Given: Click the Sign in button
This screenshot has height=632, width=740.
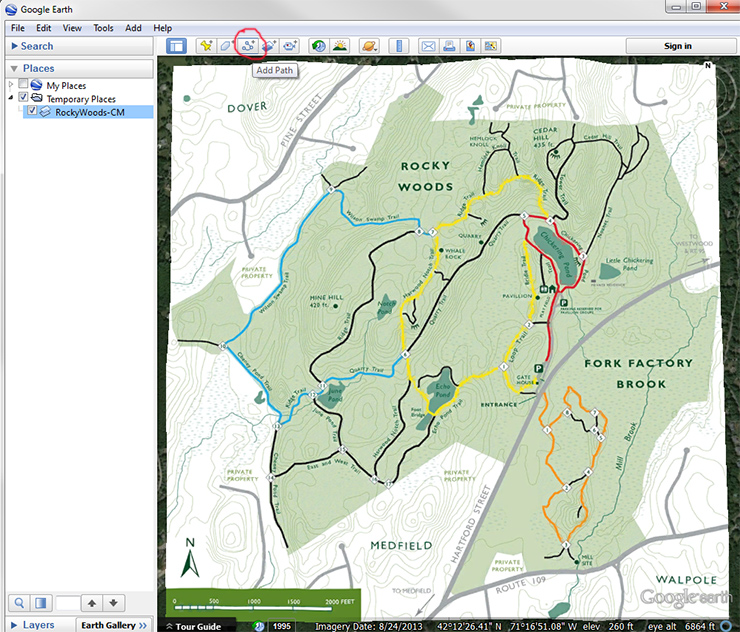Looking at the screenshot, I should (x=677, y=46).
